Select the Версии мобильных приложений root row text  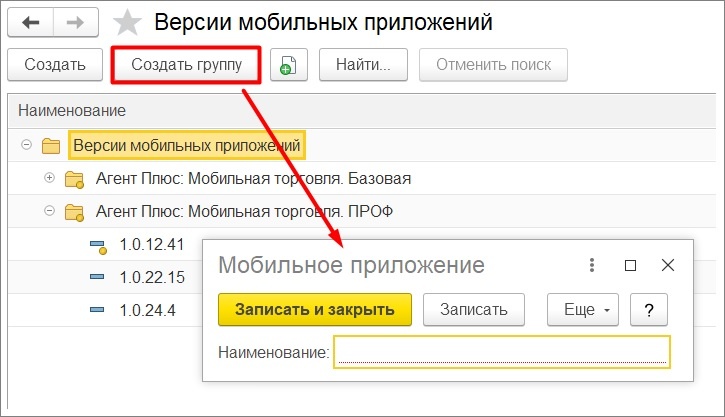(187, 145)
